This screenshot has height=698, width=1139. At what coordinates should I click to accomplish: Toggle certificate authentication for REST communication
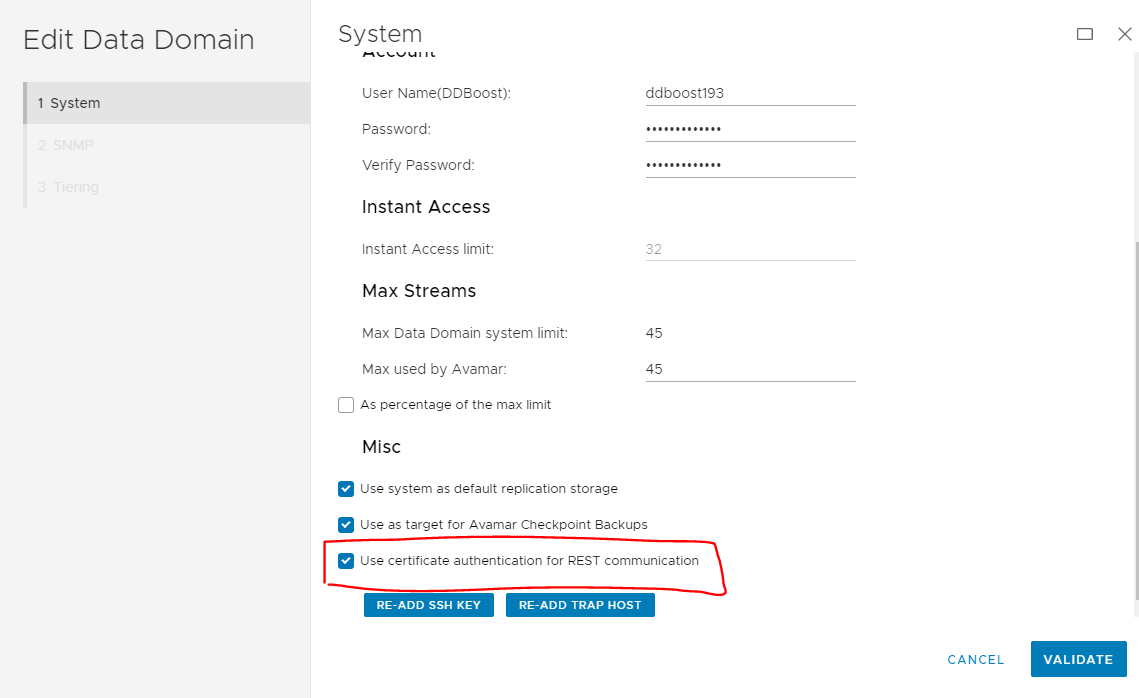[345, 560]
